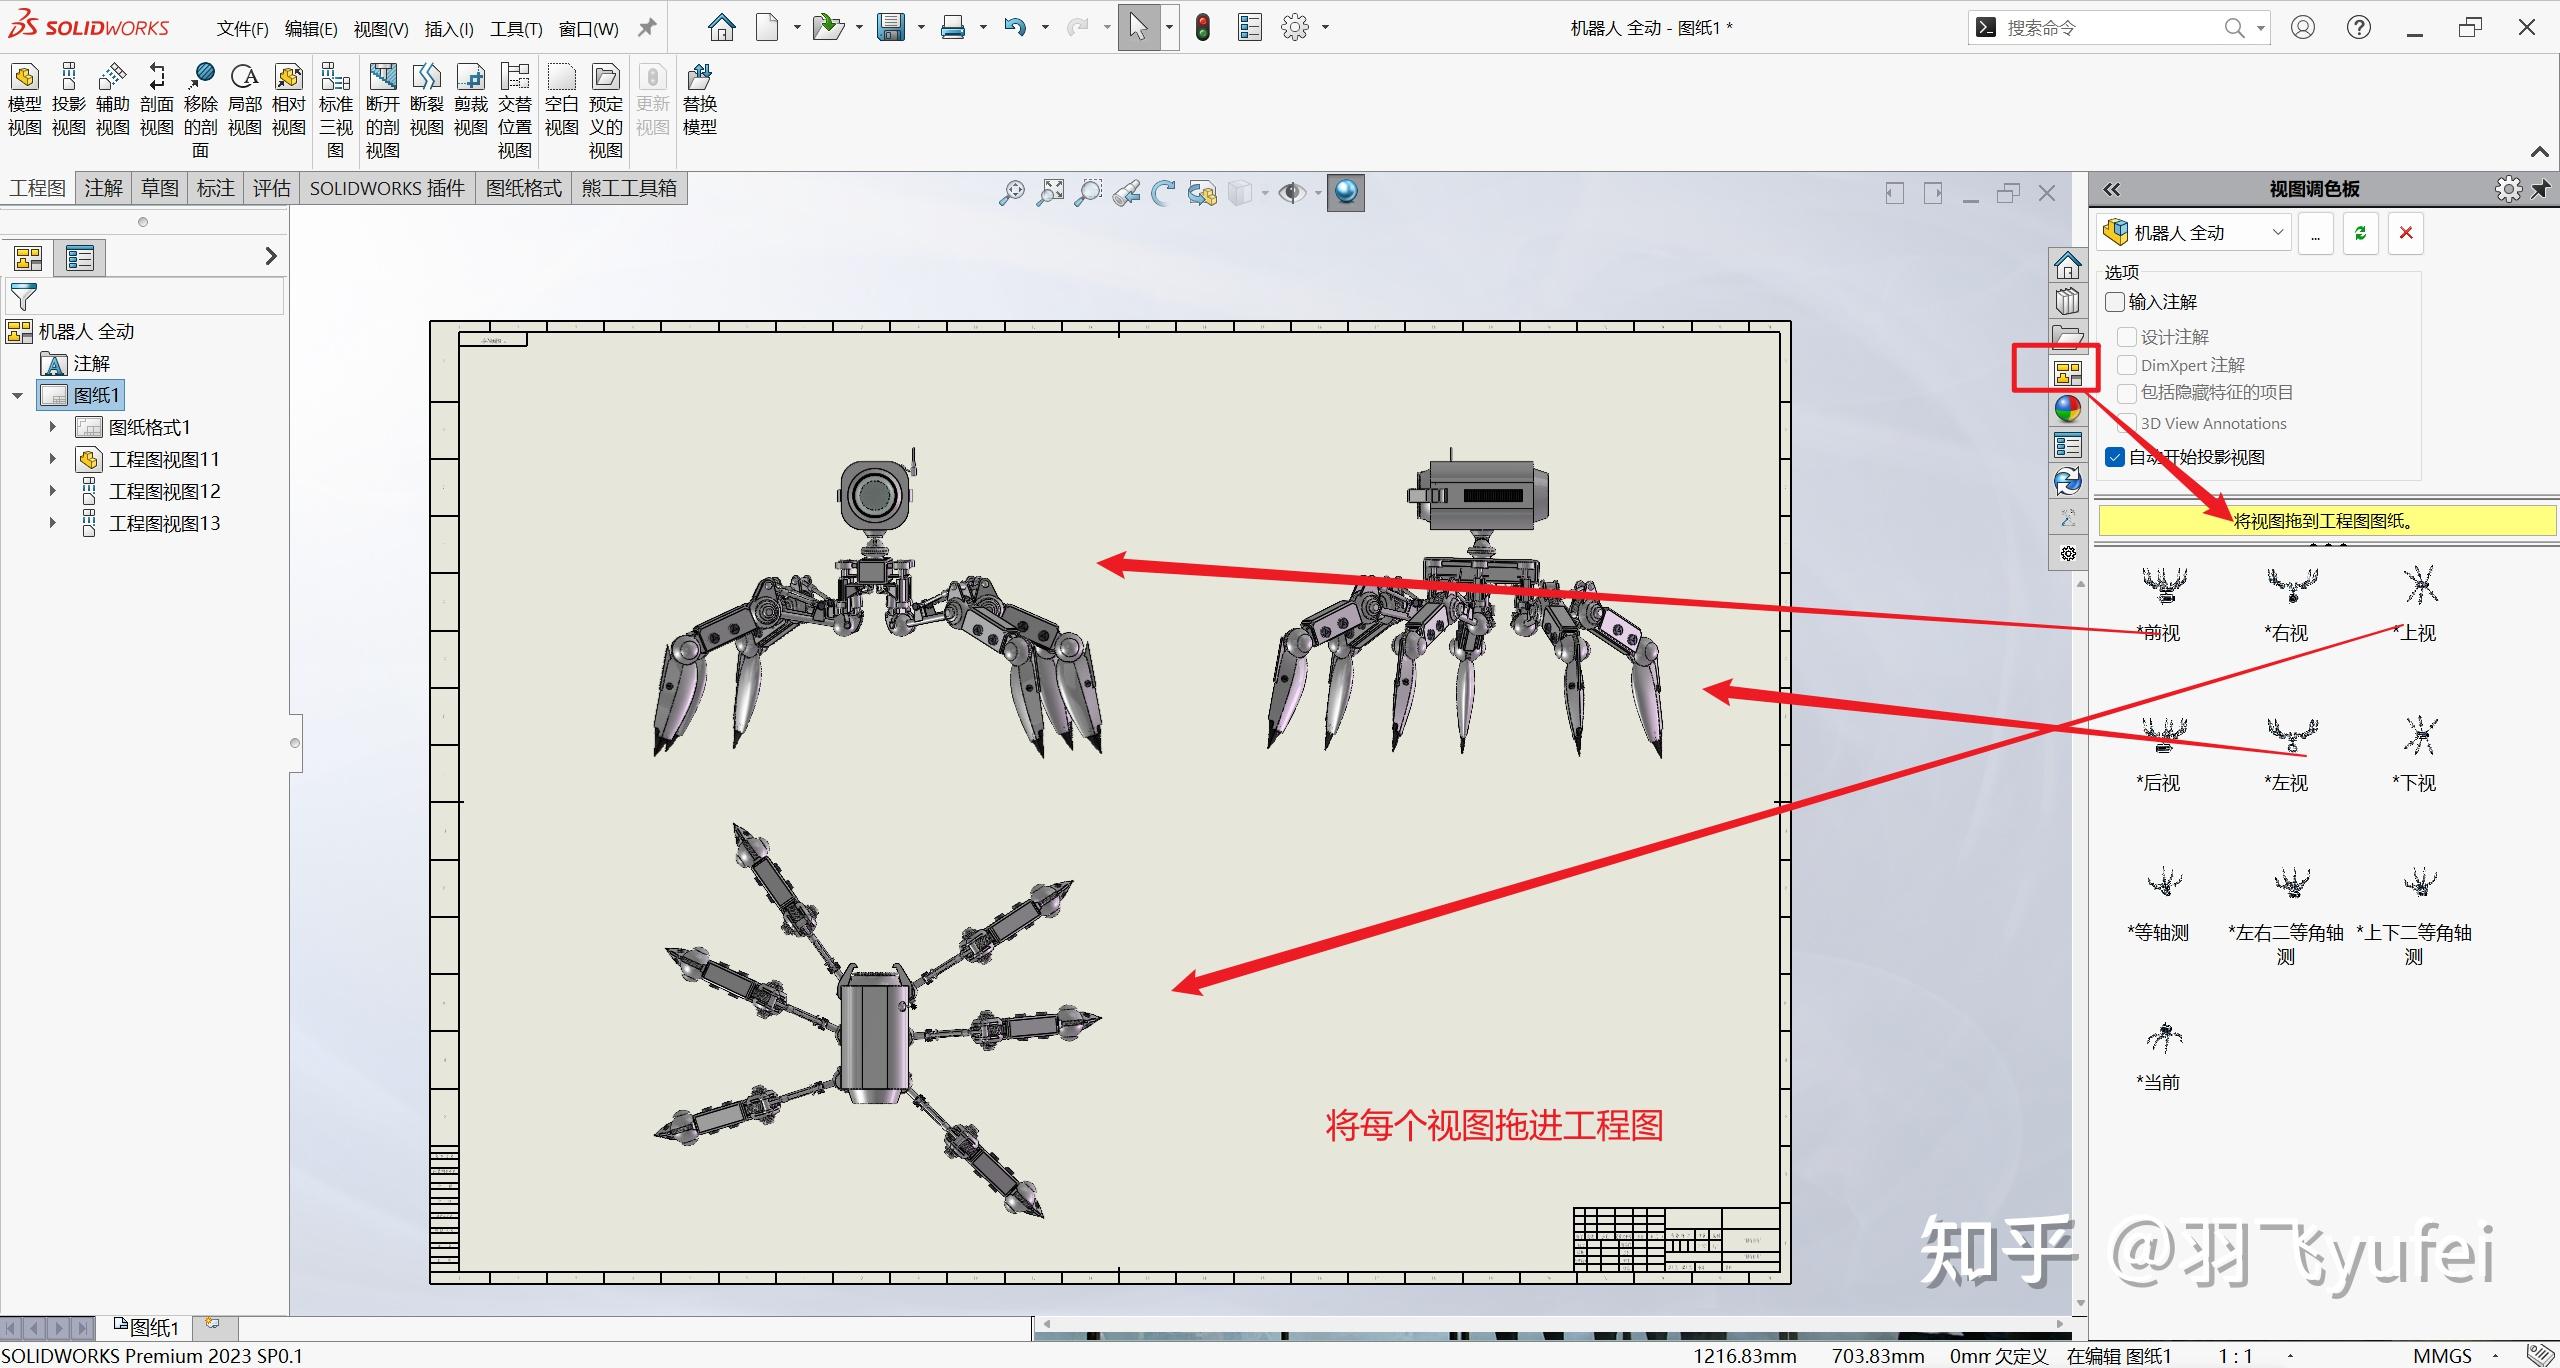The height and width of the screenshot is (1368, 2560).
Task: Toggle the Hide/Show Items eye icon
Action: 1292,193
